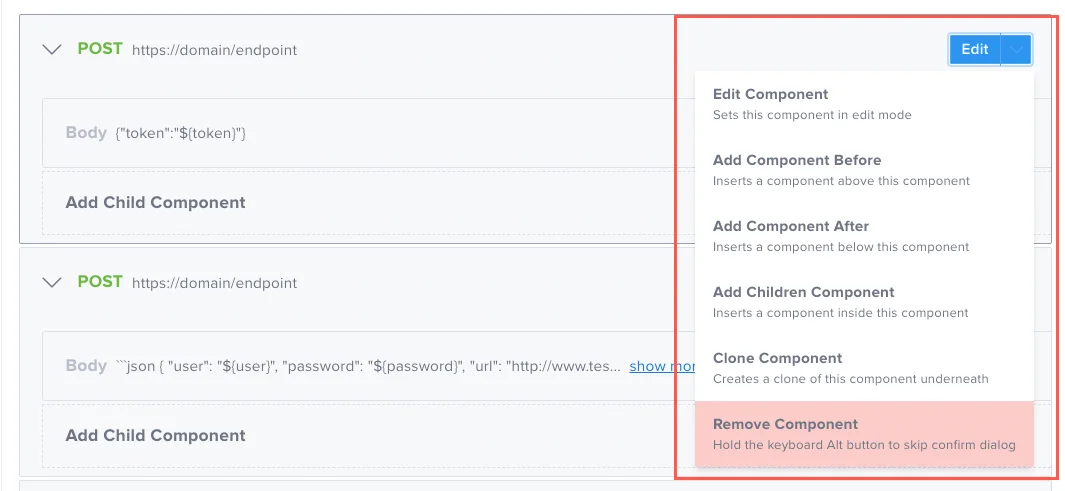Click the blue Edit button
Image resolution: width=1065 pixels, height=491 pixels.
[974, 50]
